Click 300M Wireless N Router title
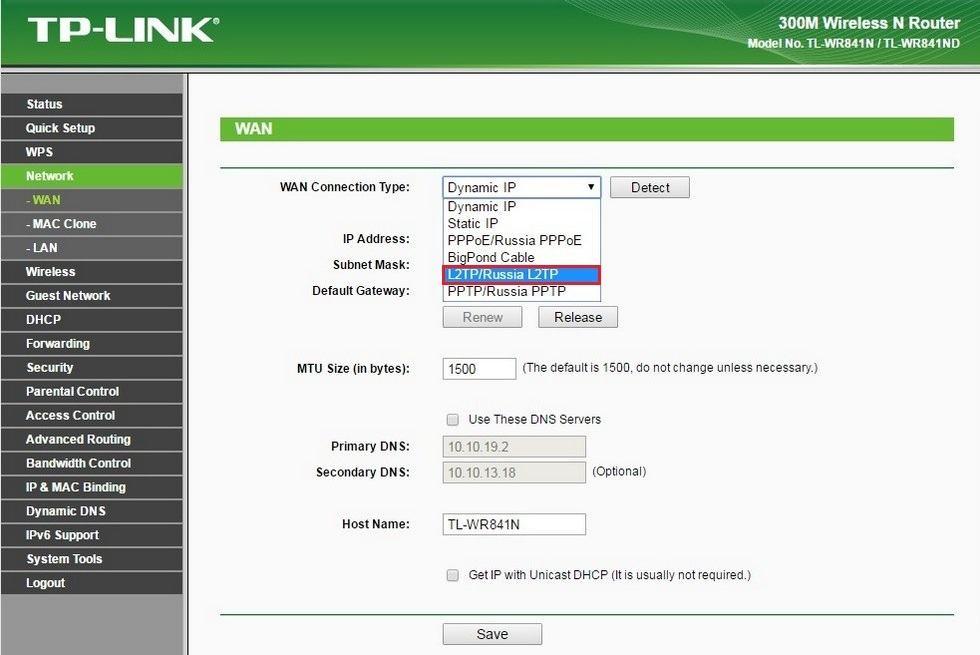The image size is (980, 655). click(x=869, y=23)
